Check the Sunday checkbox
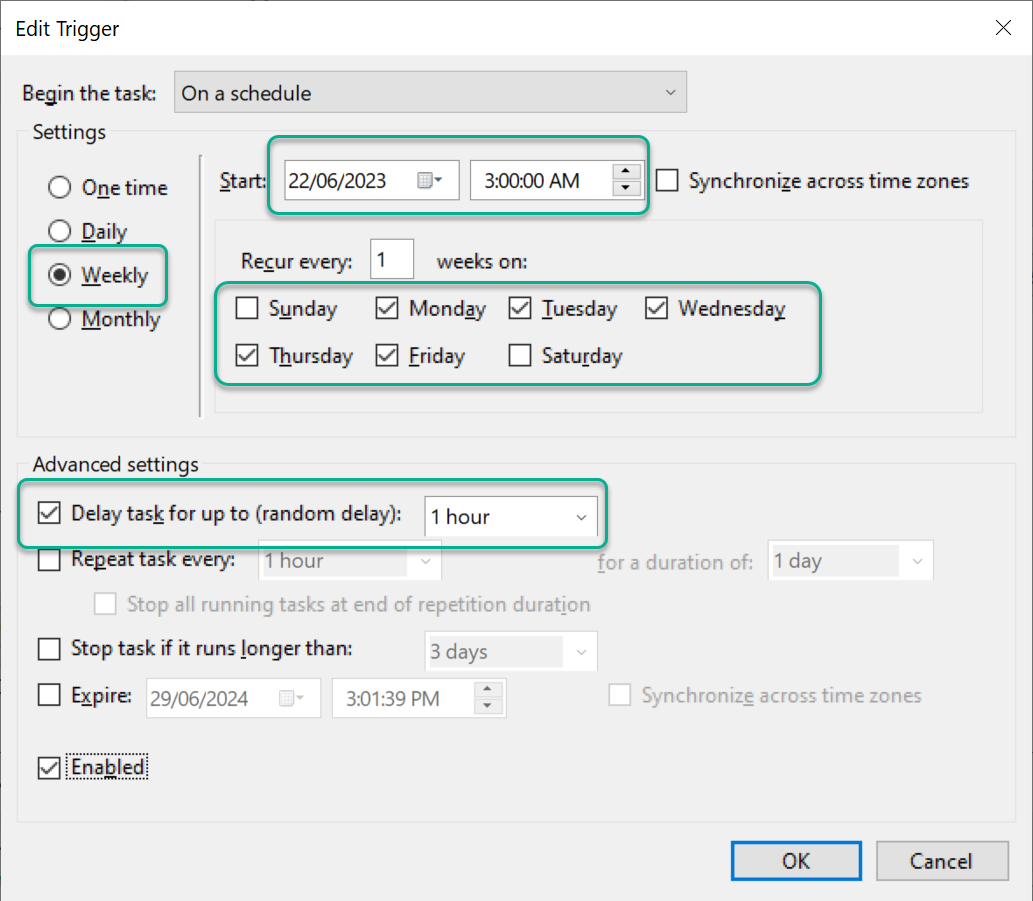 tap(246, 309)
